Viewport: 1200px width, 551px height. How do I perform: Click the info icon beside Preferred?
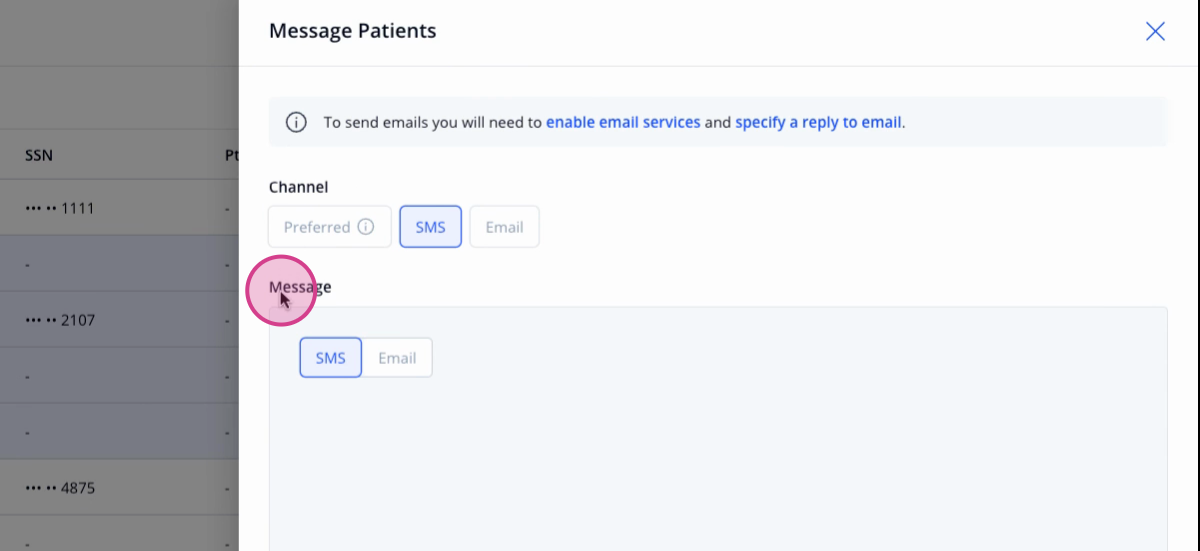coord(366,227)
